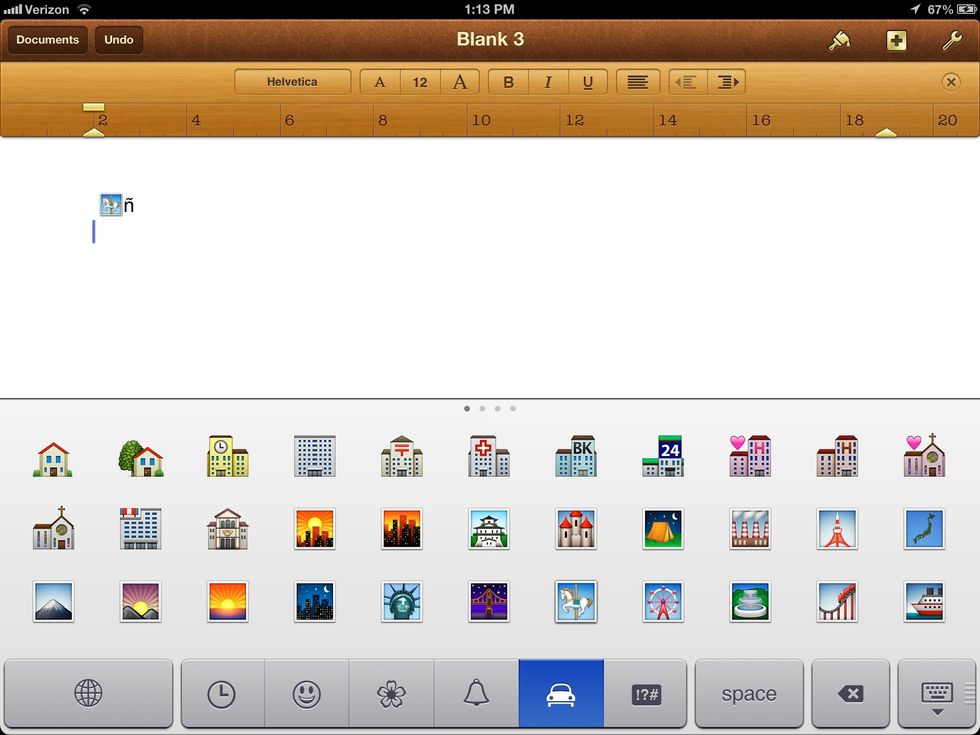Switch to the smiley emoji category
This screenshot has height=735, width=980.
307,694
